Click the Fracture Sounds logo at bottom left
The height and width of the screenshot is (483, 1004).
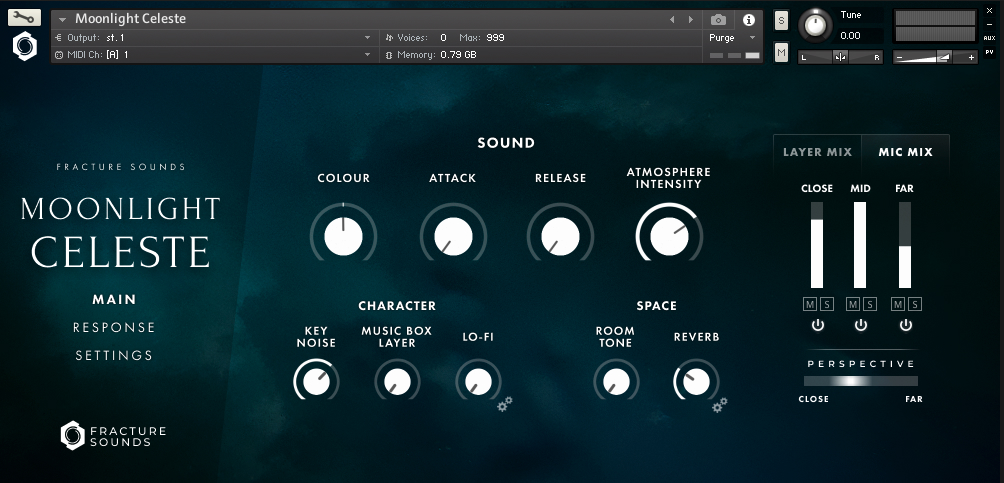113,436
